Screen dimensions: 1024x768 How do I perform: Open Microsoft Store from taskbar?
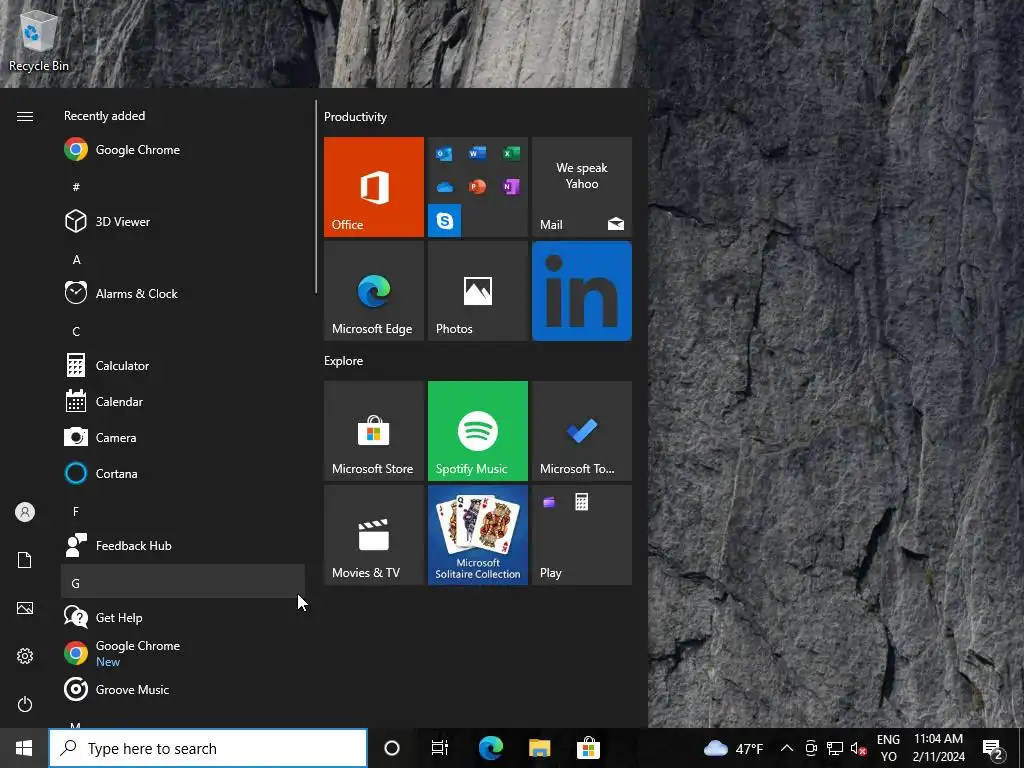pos(588,748)
